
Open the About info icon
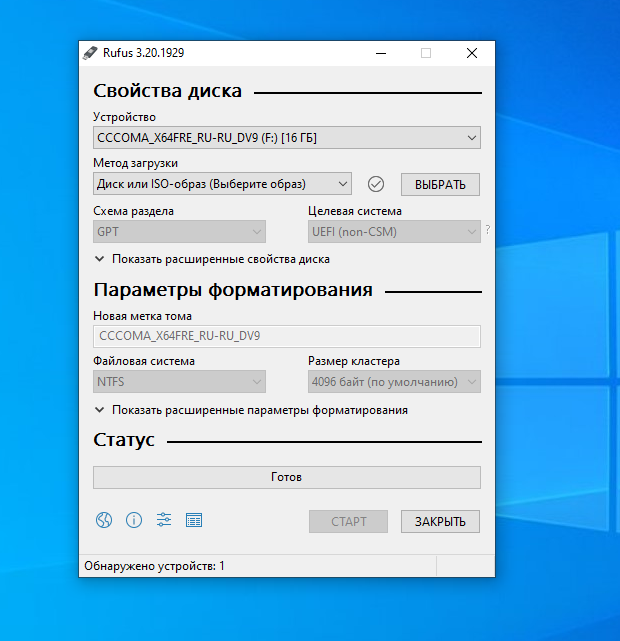click(134, 520)
